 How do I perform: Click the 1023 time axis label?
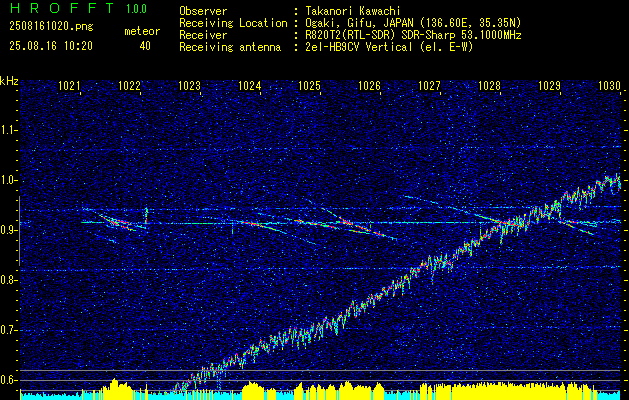(189, 85)
